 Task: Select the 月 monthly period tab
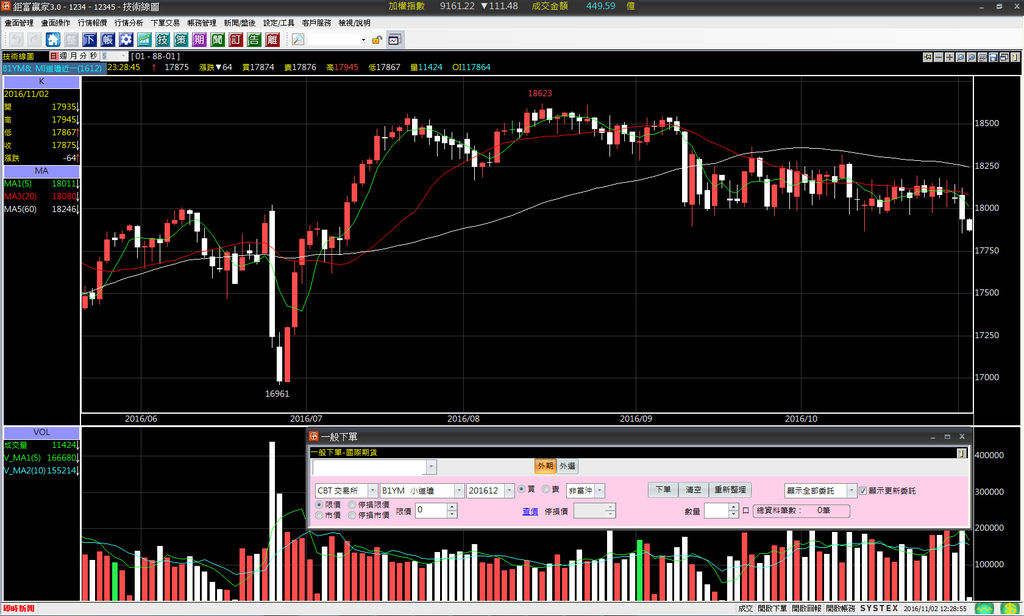(73, 57)
